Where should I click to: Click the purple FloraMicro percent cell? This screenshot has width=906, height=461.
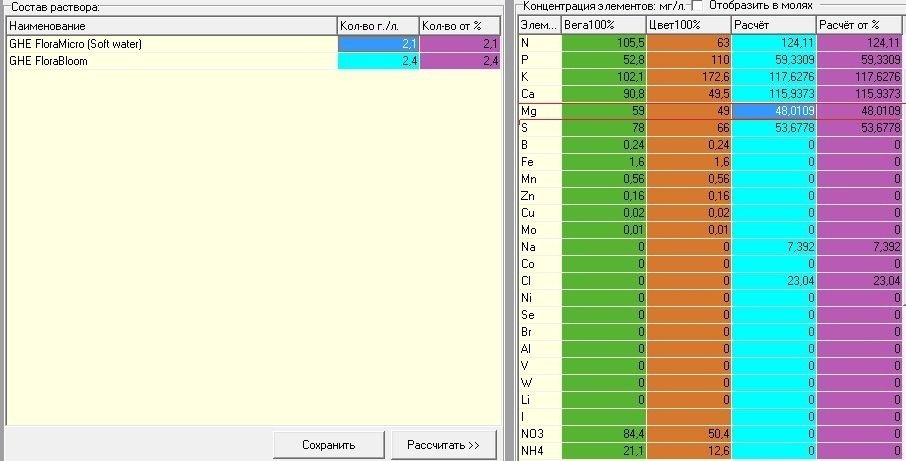(x=460, y=44)
